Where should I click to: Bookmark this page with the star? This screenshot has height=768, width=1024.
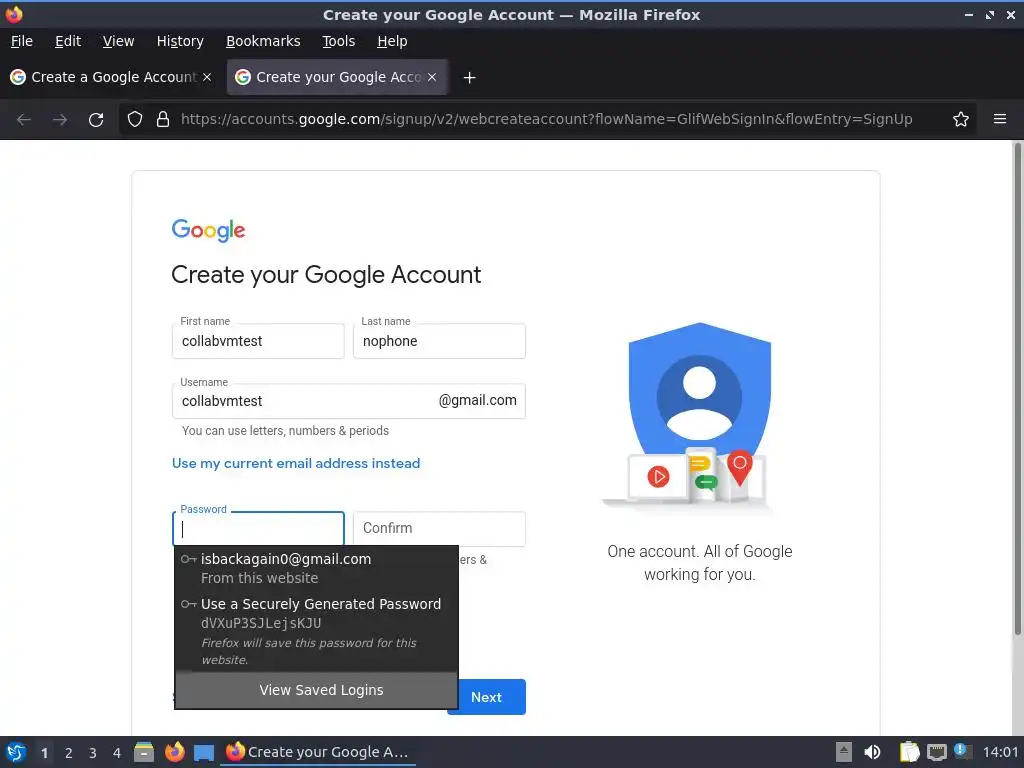961,120
